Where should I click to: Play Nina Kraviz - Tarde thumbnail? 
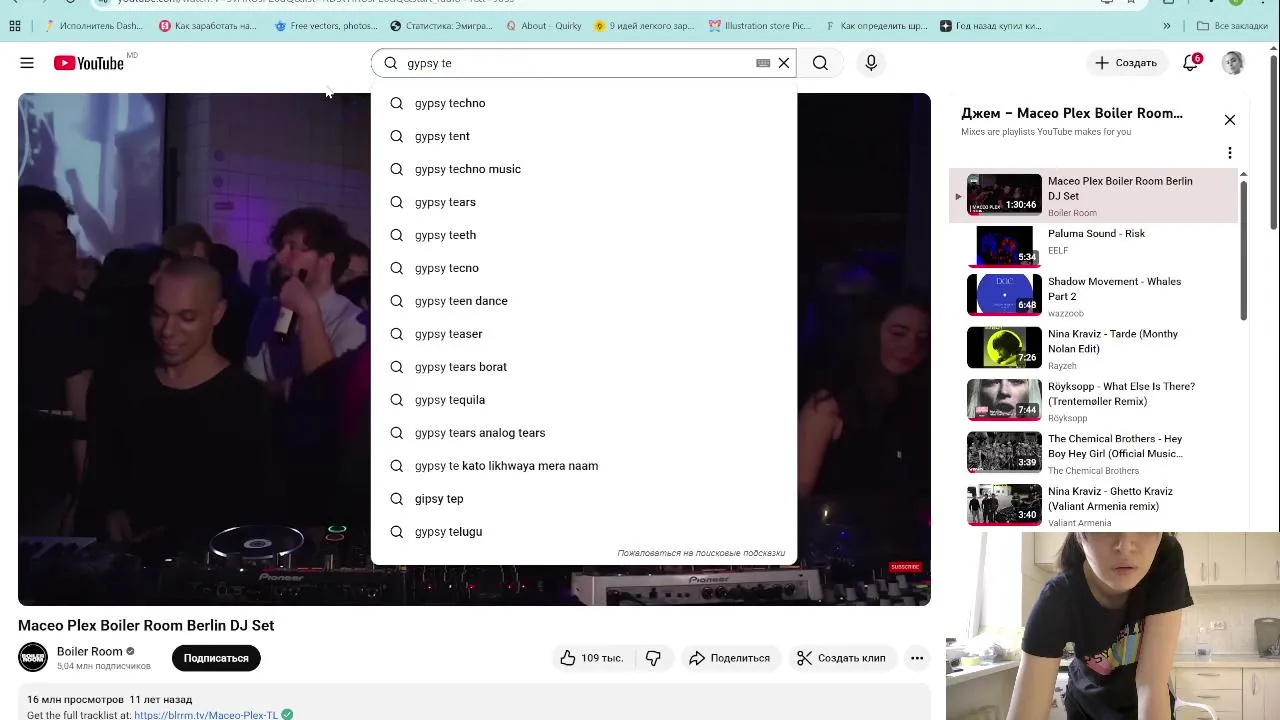[x=1004, y=349]
